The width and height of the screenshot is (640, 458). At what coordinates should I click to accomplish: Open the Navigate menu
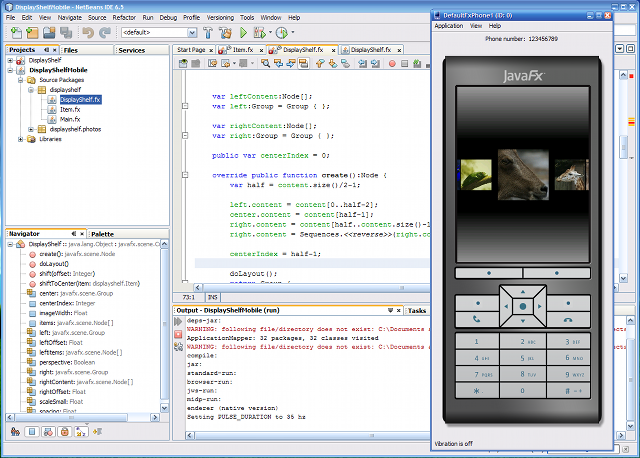[x=69, y=18]
